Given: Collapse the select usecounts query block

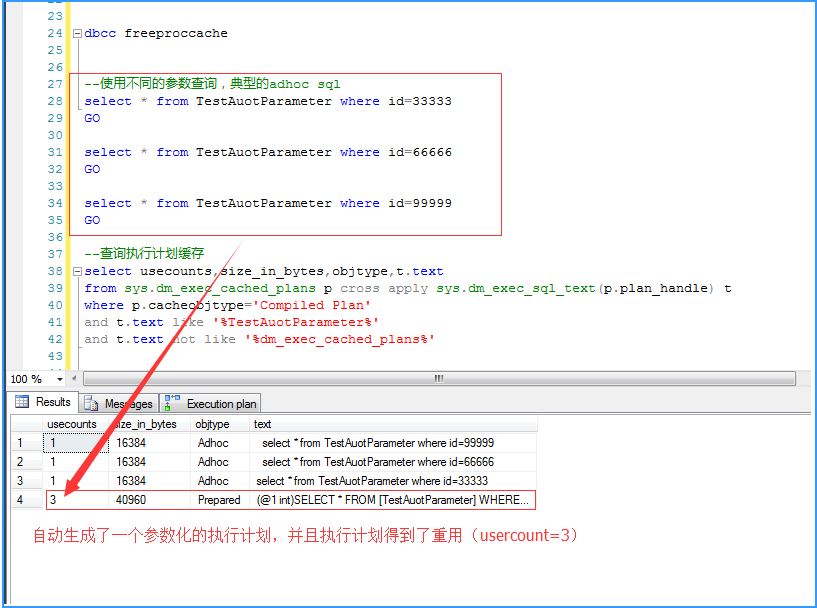Looking at the screenshot, I should tap(77, 271).
